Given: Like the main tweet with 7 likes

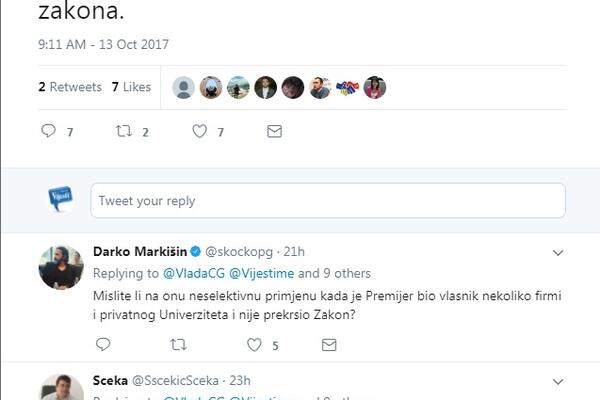Looking at the screenshot, I should click(199, 131).
